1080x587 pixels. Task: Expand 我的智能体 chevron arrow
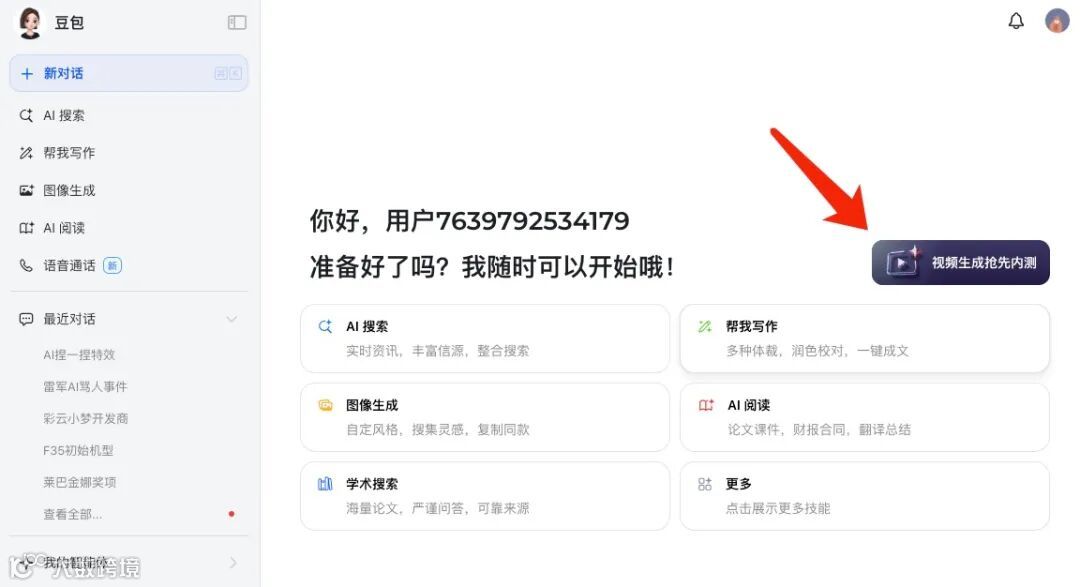pyautogui.click(x=233, y=563)
